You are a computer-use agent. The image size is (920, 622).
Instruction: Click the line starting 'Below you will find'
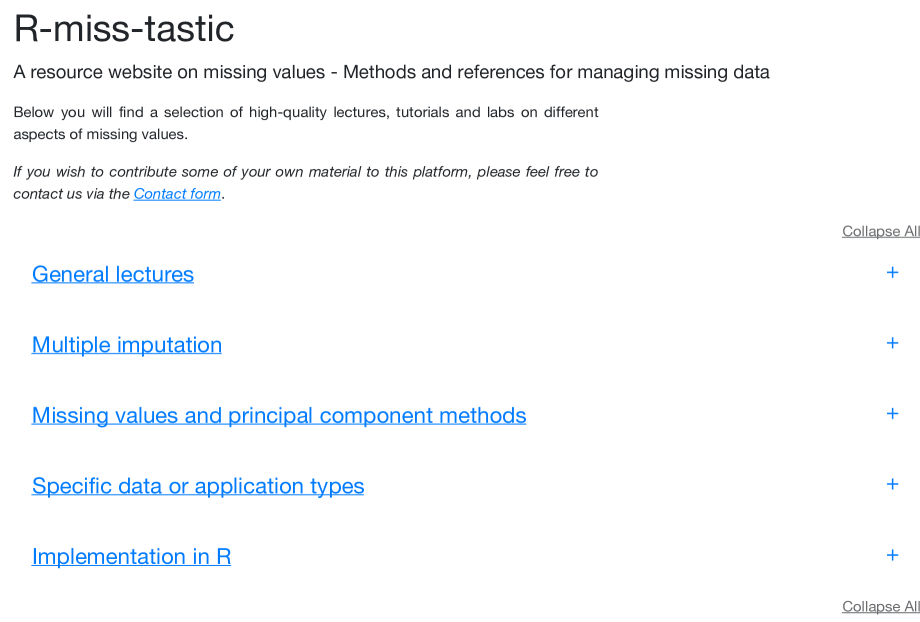tap(305, 112)
